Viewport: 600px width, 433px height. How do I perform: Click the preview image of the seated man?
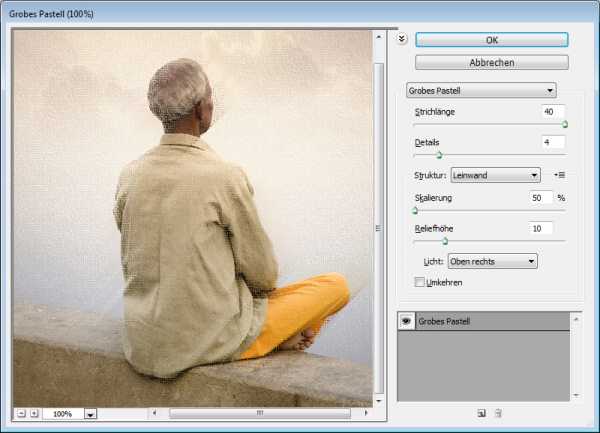point(193,218)
